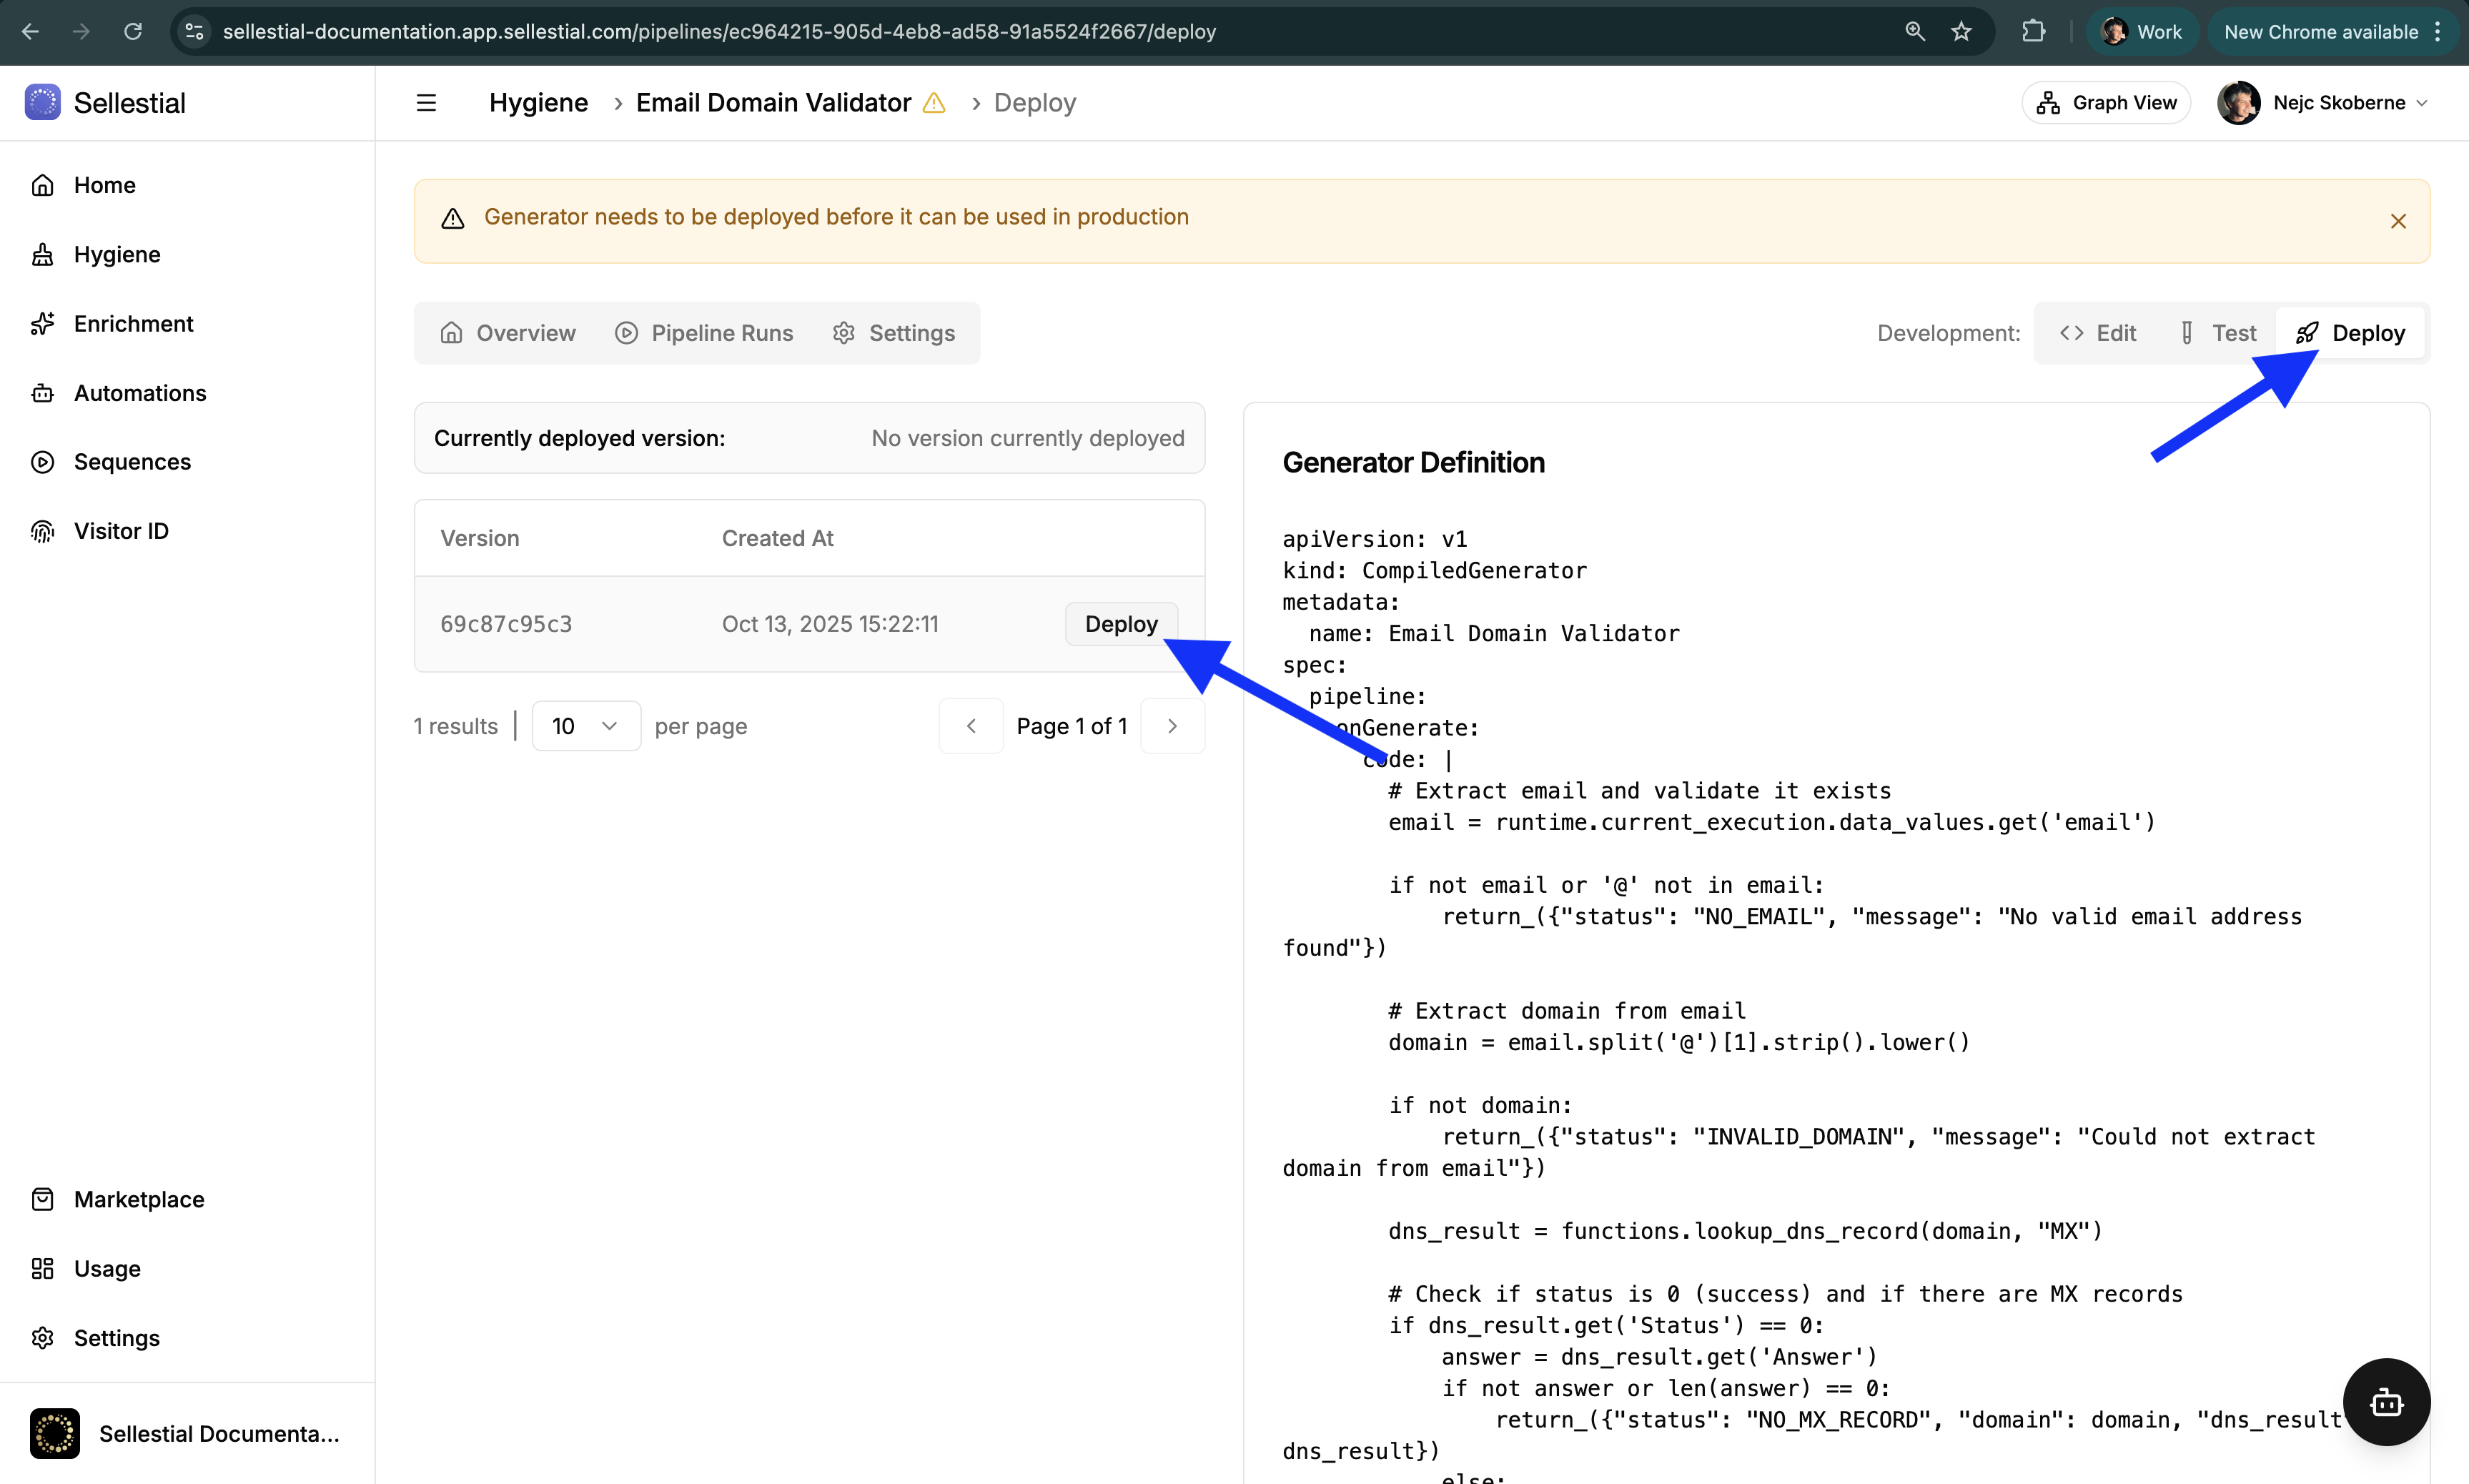Select the Visitor ID fingerprint icon
Viewport: 2469px width, 1484px height.
42,530
